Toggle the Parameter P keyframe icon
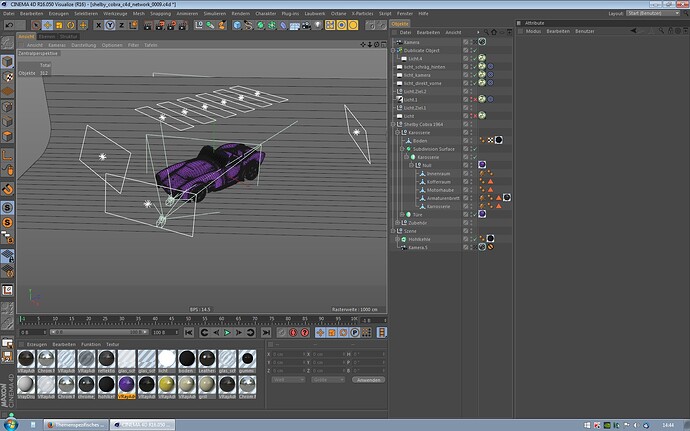Image resolution: width=690 pixels, height=431 pixels. 355,332
